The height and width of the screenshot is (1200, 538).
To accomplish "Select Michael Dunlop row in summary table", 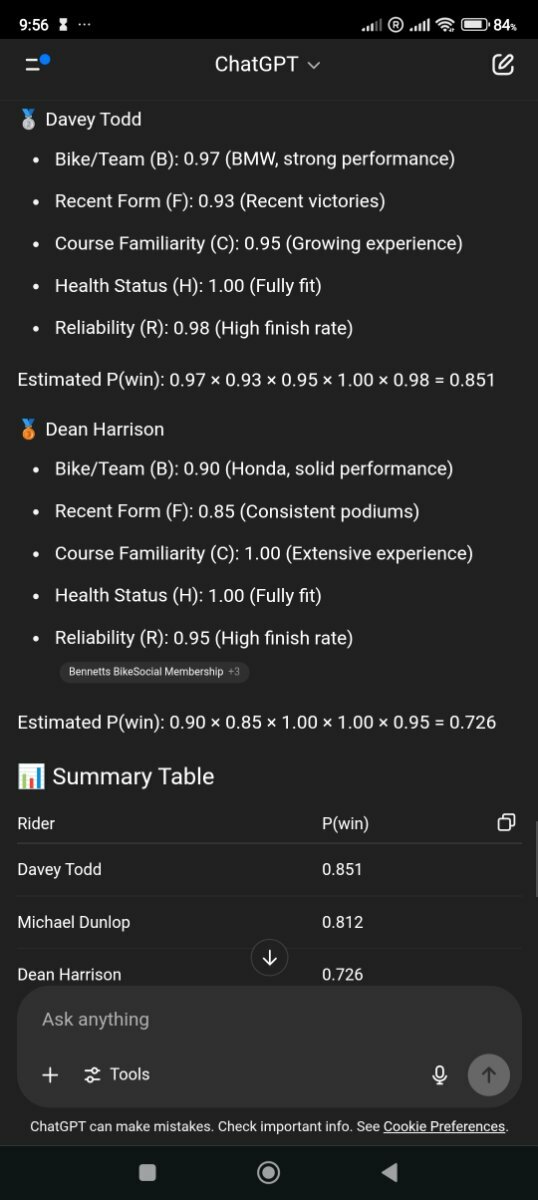I will coord(269,922).
